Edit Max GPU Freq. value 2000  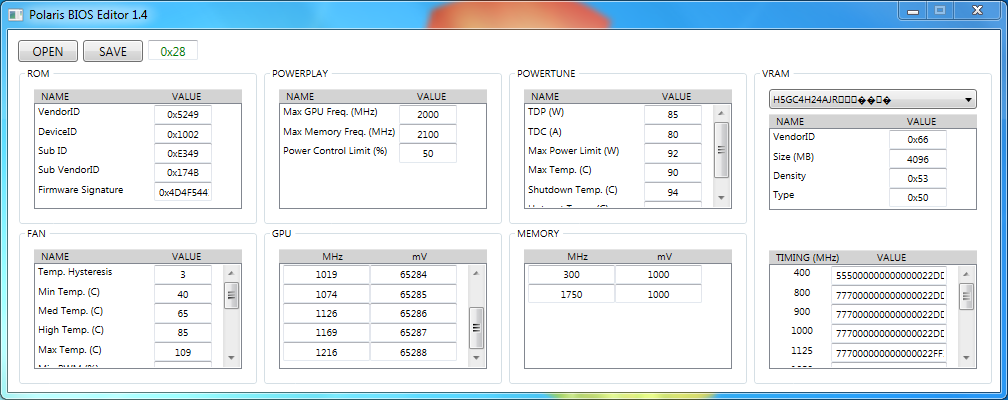pyautogui.click(x=428, y=115)
